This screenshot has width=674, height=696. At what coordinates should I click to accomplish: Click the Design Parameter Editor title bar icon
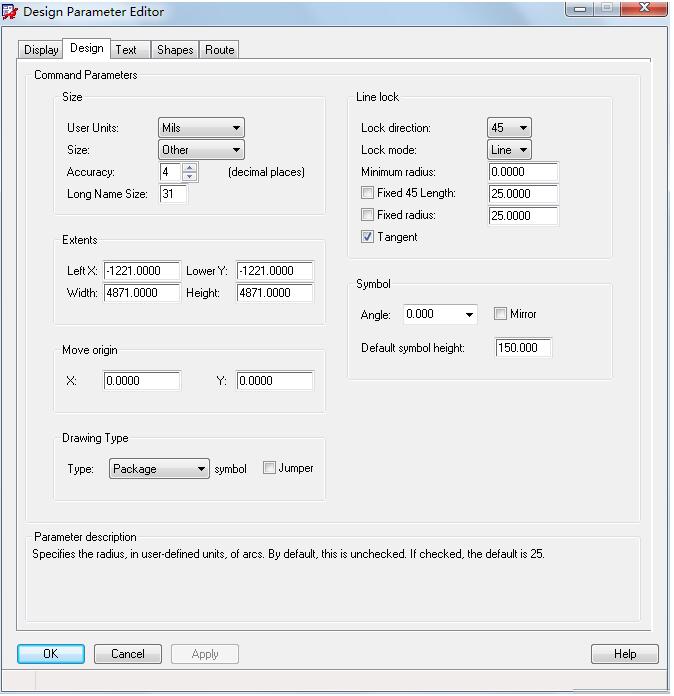[10, 12]
